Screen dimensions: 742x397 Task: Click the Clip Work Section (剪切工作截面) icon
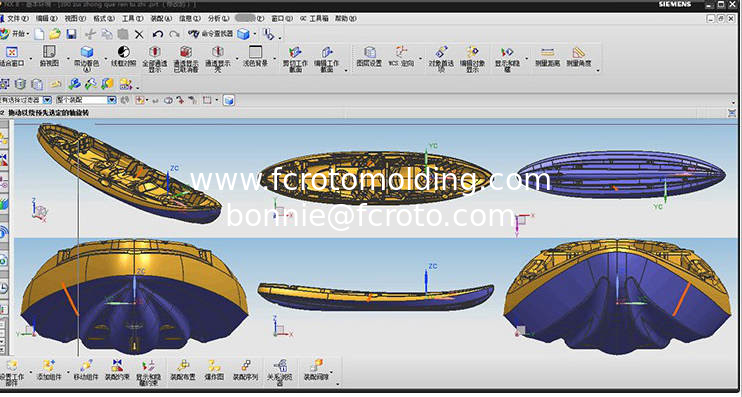[x=295, y=59]
